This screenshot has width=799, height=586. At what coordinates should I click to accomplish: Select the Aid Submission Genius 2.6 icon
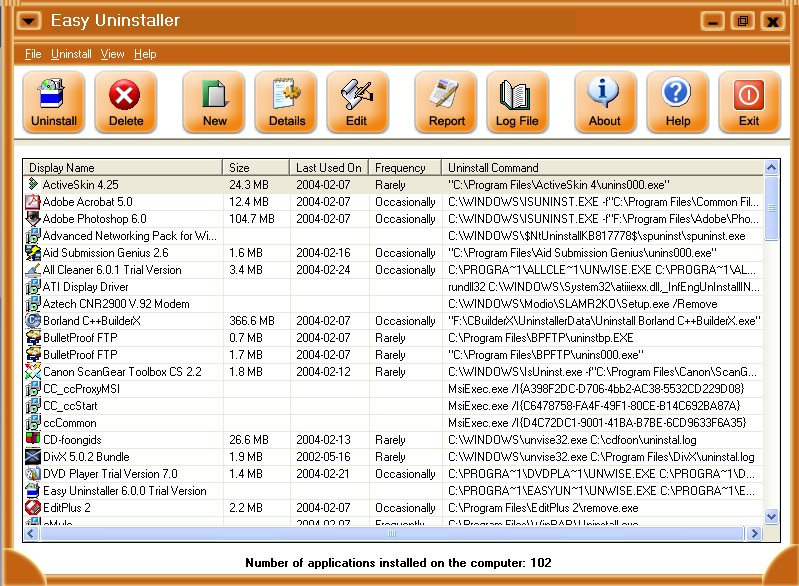click(x=33, y=252)
